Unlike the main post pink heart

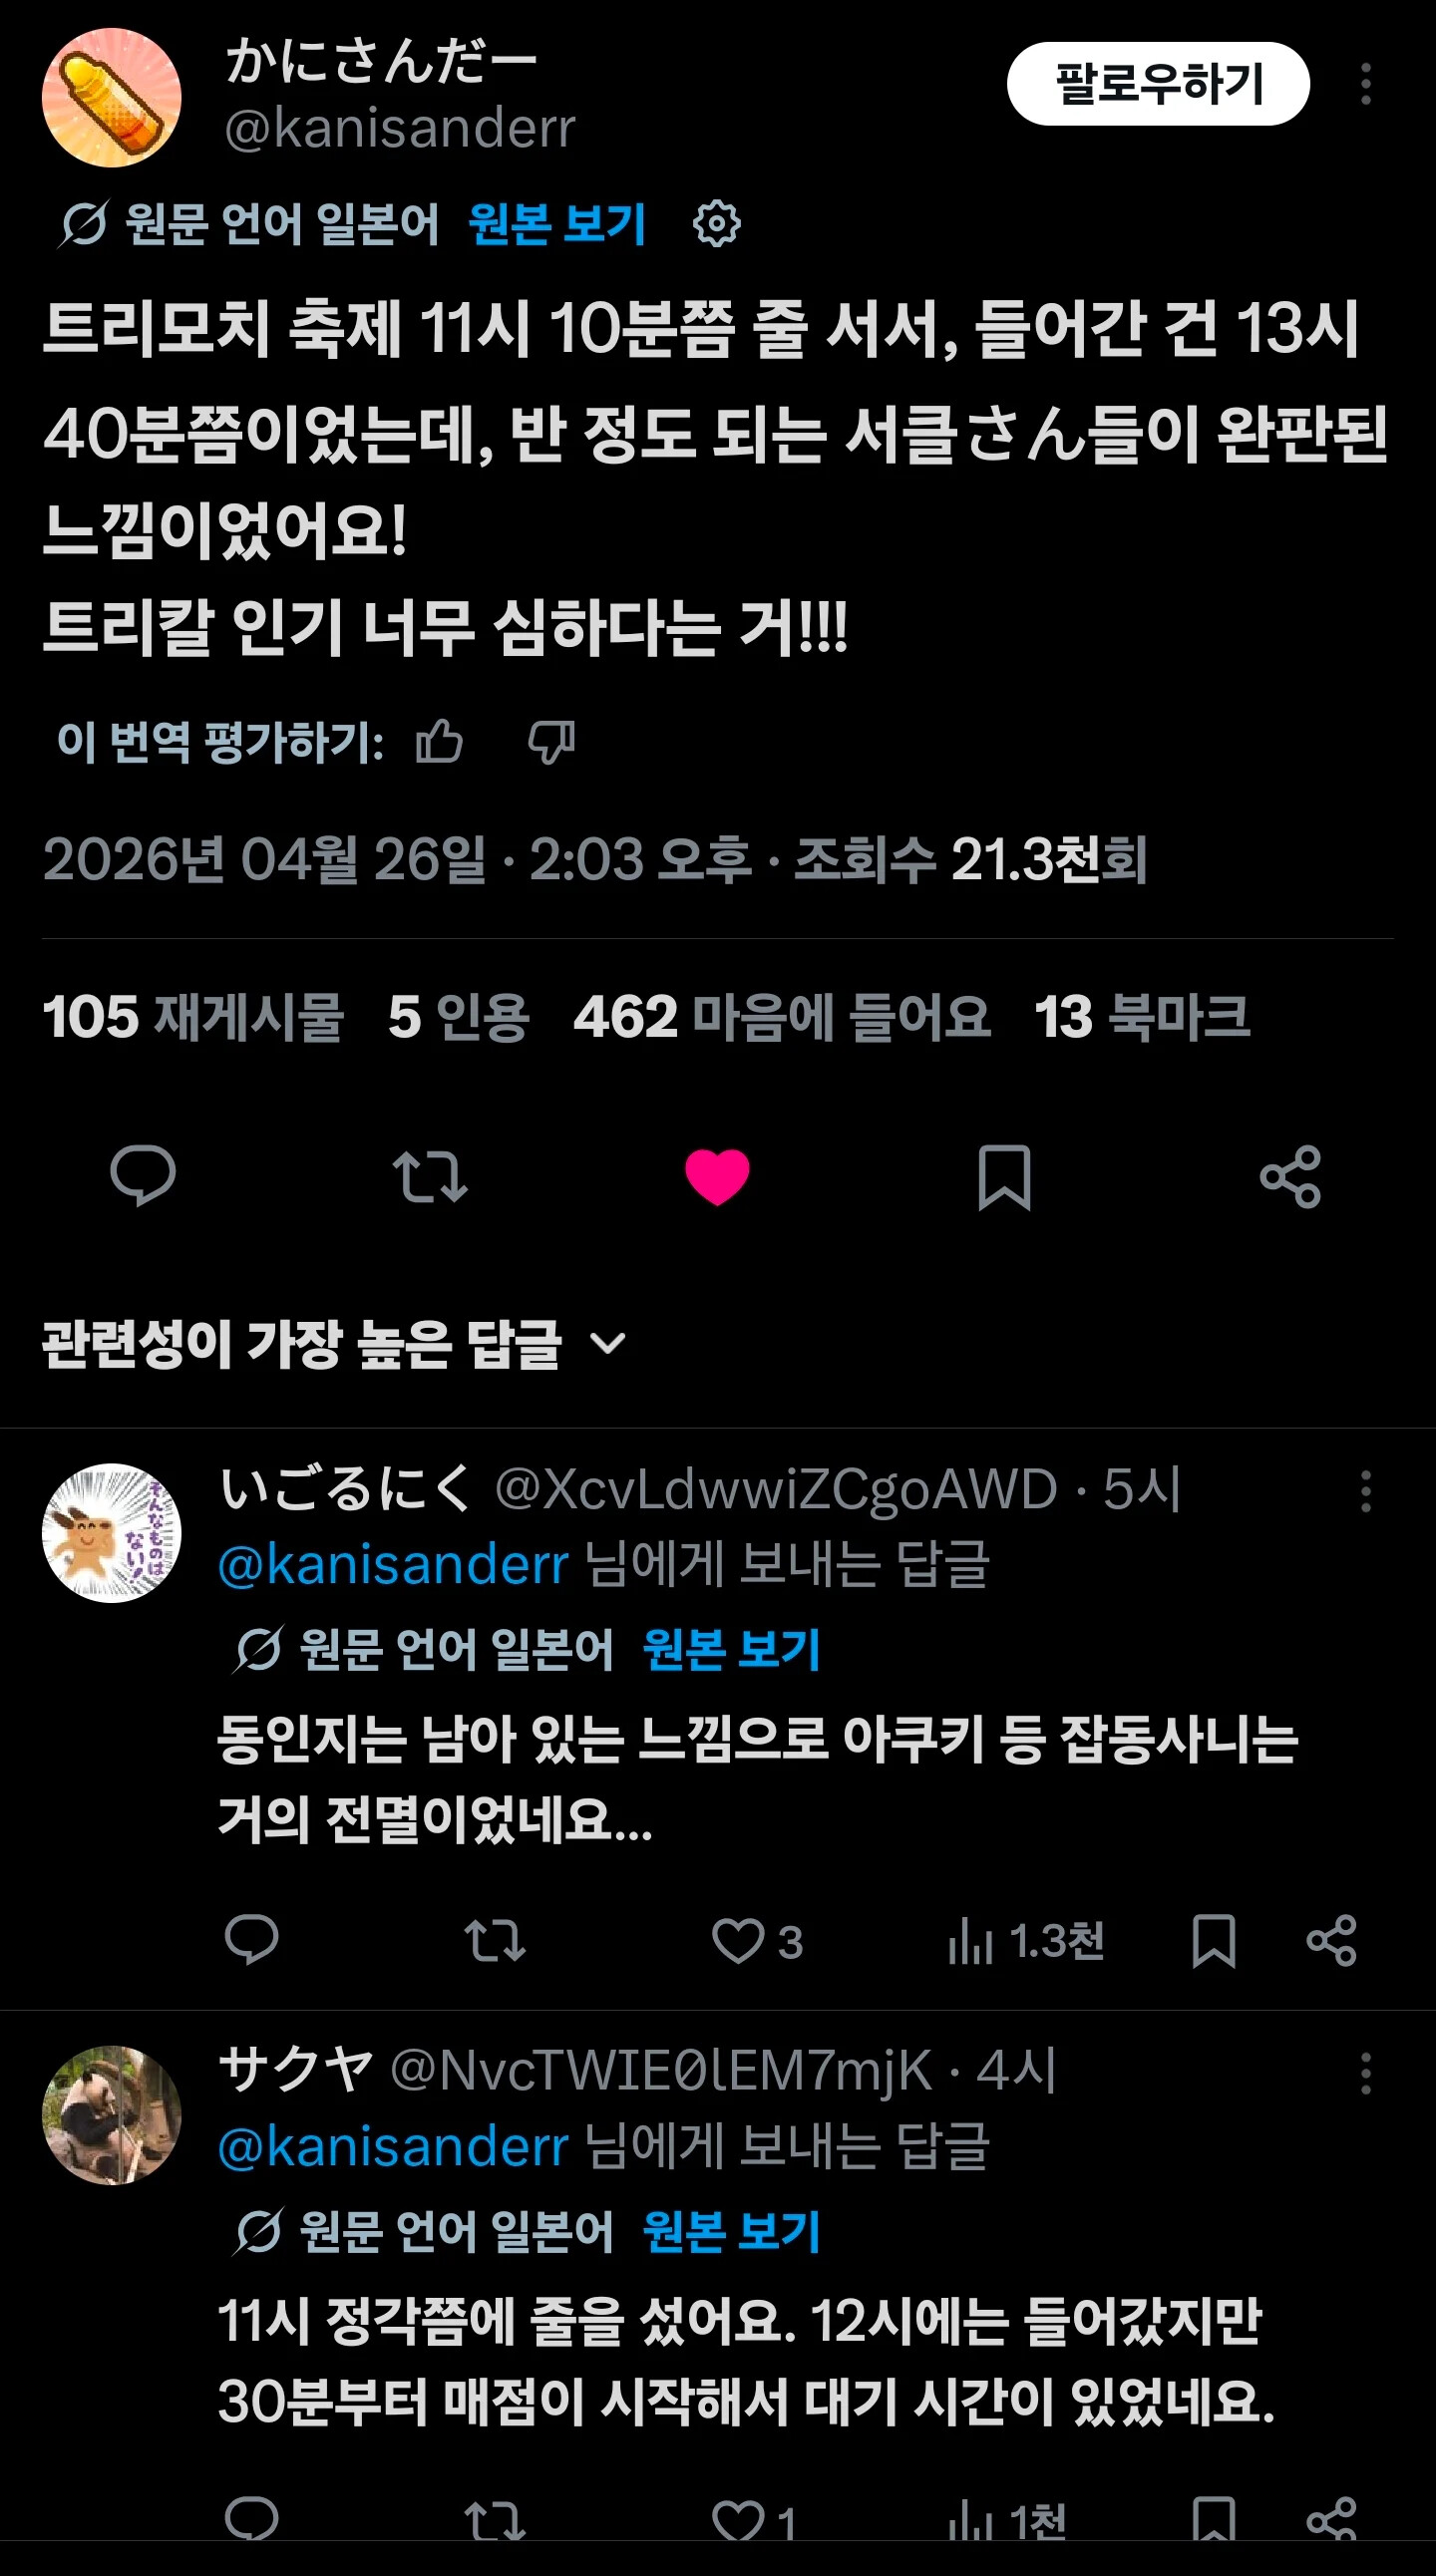pyautogui.click(x=717, y=1176)
